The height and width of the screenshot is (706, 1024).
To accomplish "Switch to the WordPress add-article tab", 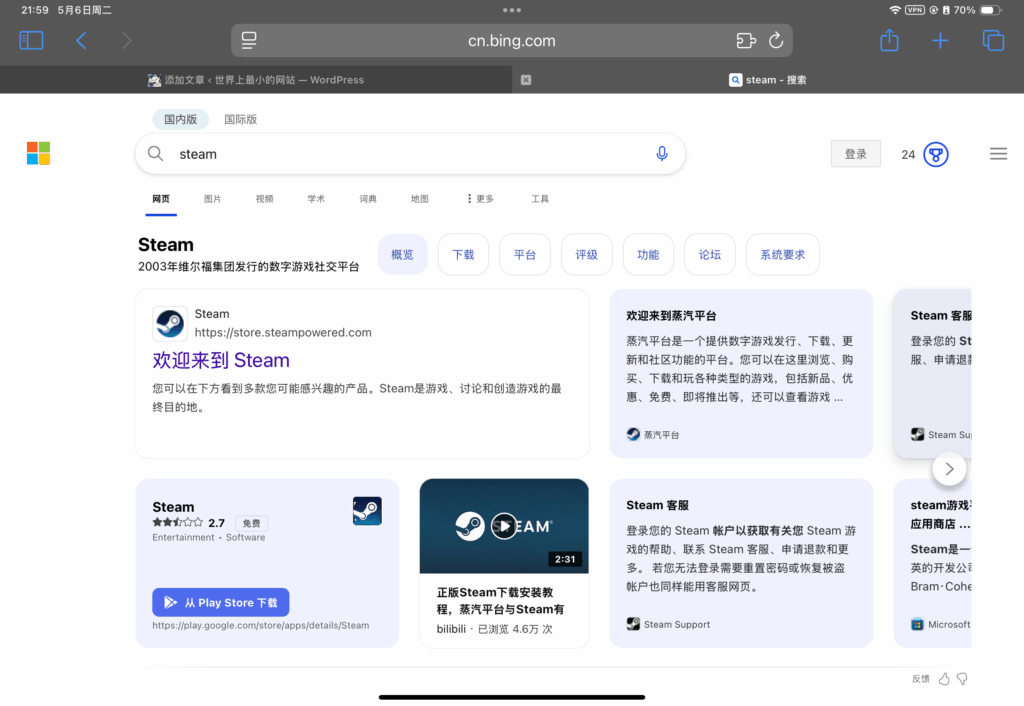I will [256, 80].
